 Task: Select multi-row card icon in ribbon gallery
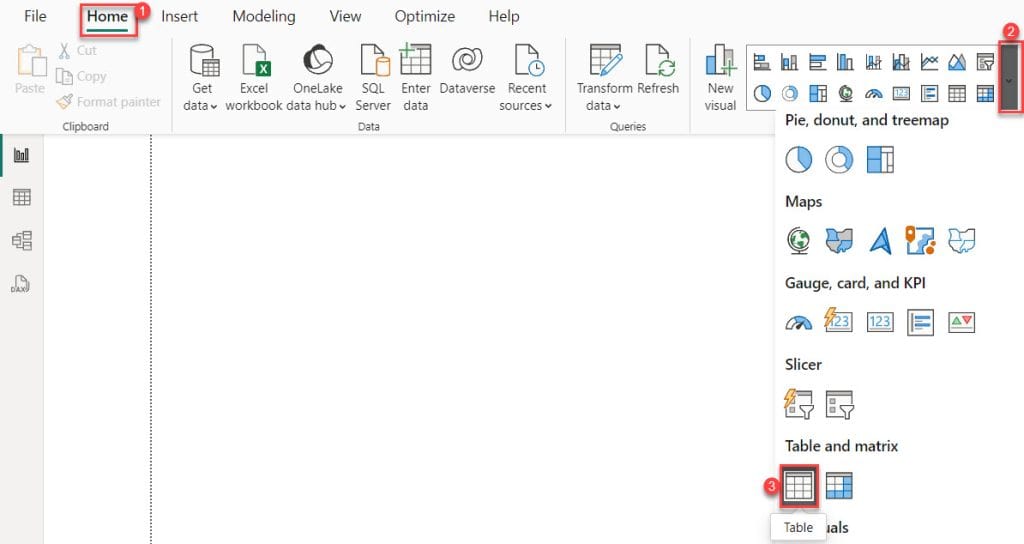(x=929, y=93)
